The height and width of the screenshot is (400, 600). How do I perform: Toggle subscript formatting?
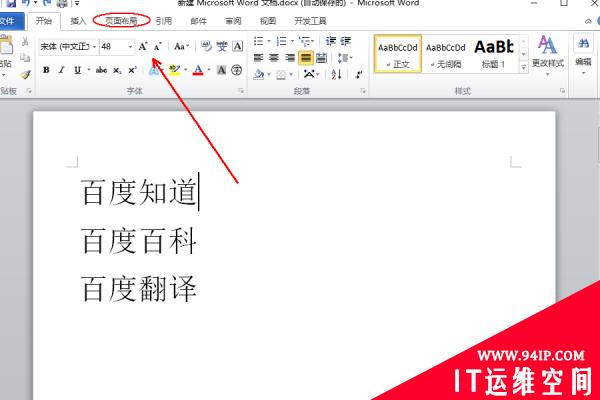pos(117,70)
